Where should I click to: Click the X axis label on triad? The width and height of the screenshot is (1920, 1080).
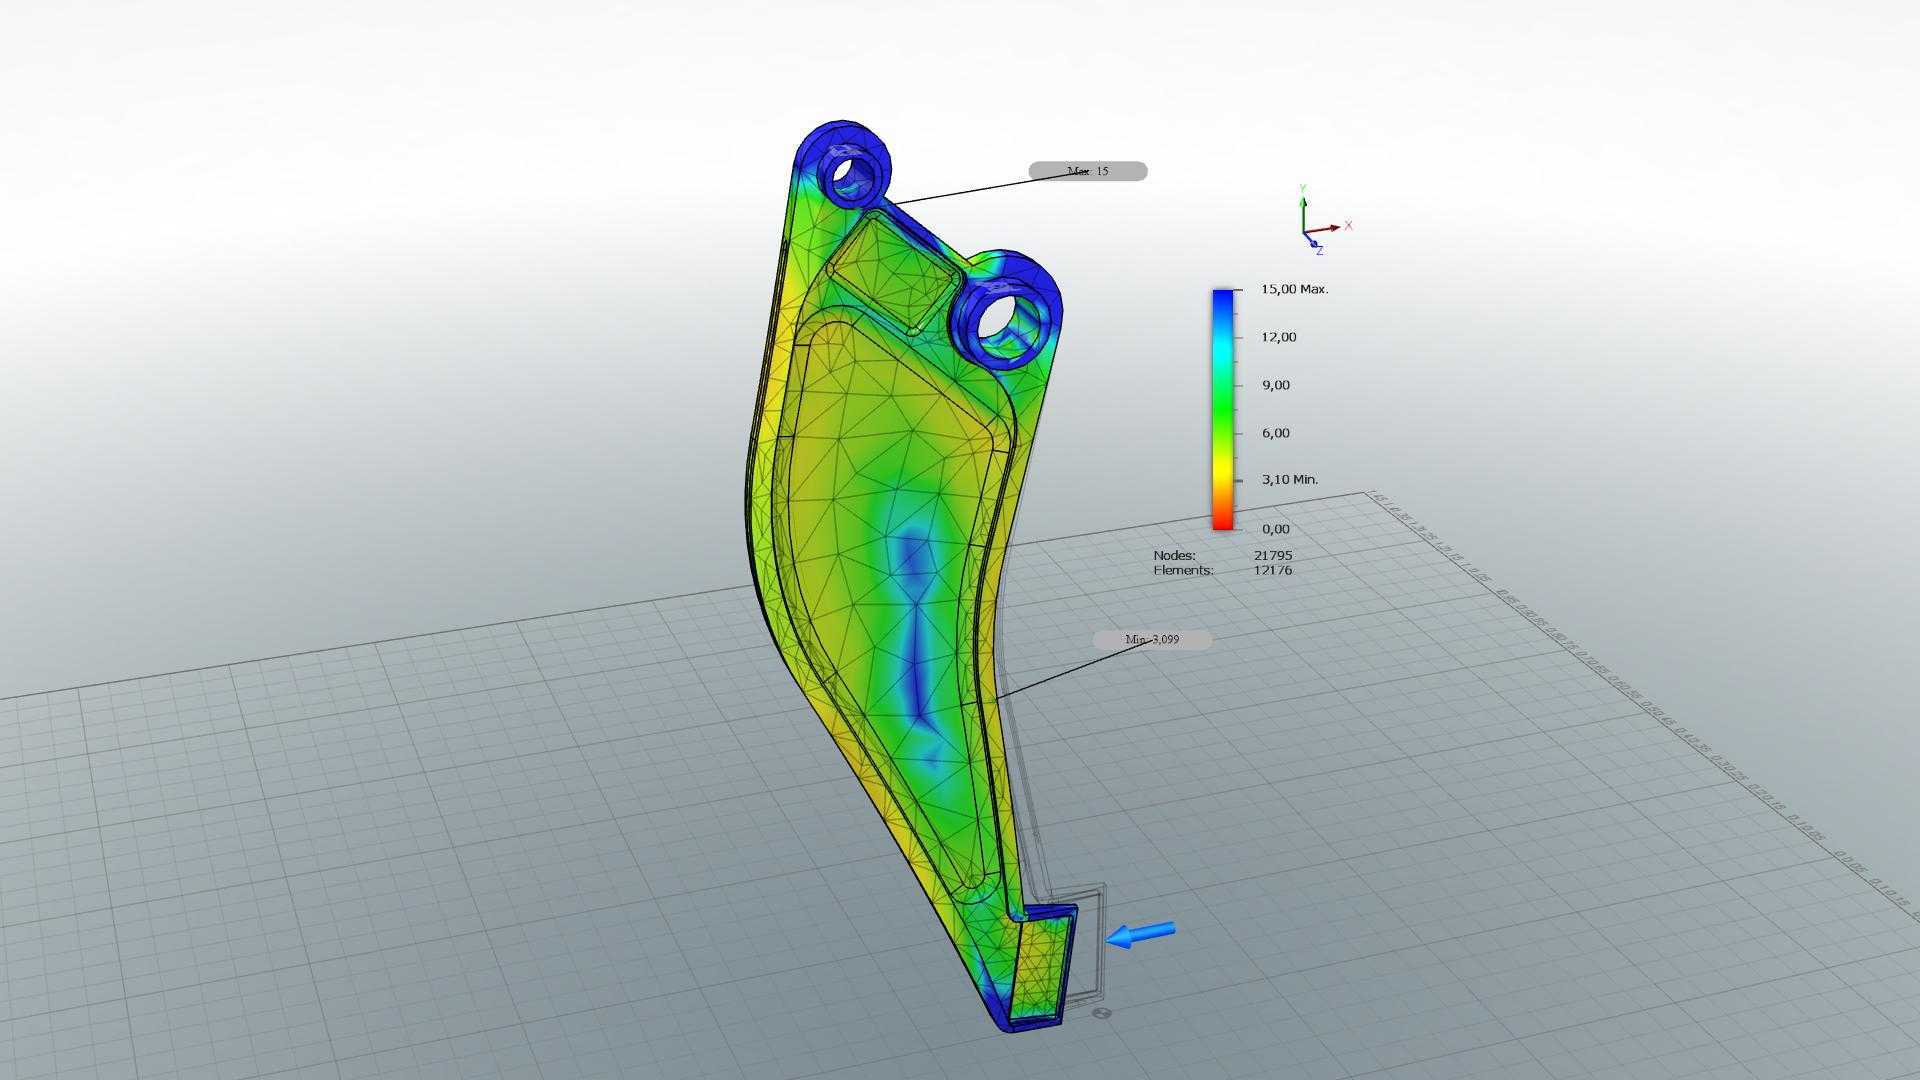[x=1348, y=226]
